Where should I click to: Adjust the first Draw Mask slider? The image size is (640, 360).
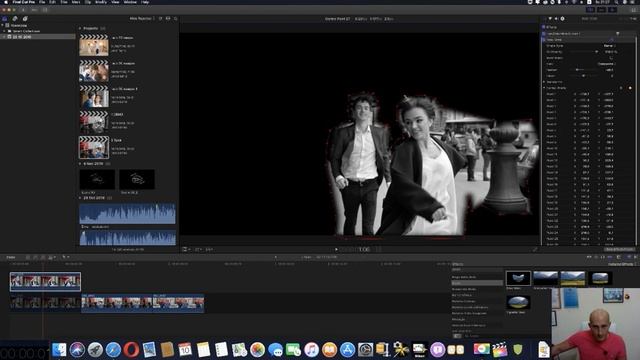584,52
